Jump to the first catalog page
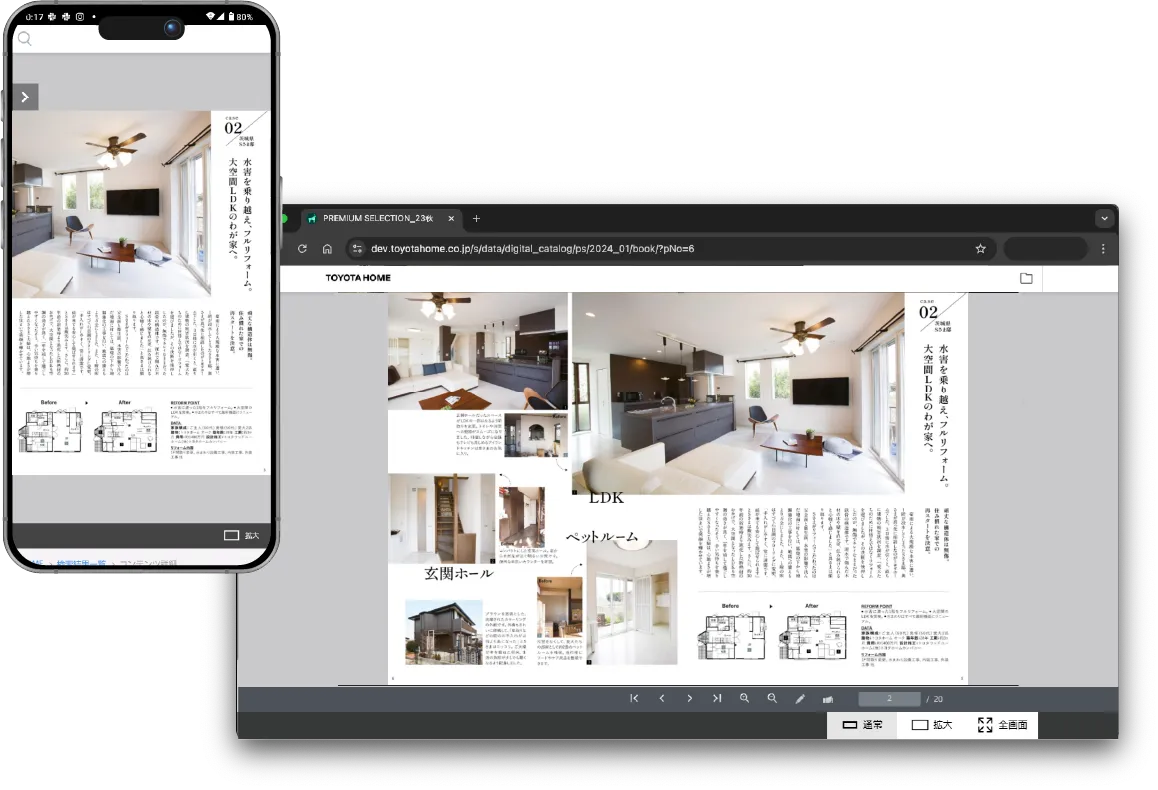Viewport: 1158px width, 790px height. point(634,699)
